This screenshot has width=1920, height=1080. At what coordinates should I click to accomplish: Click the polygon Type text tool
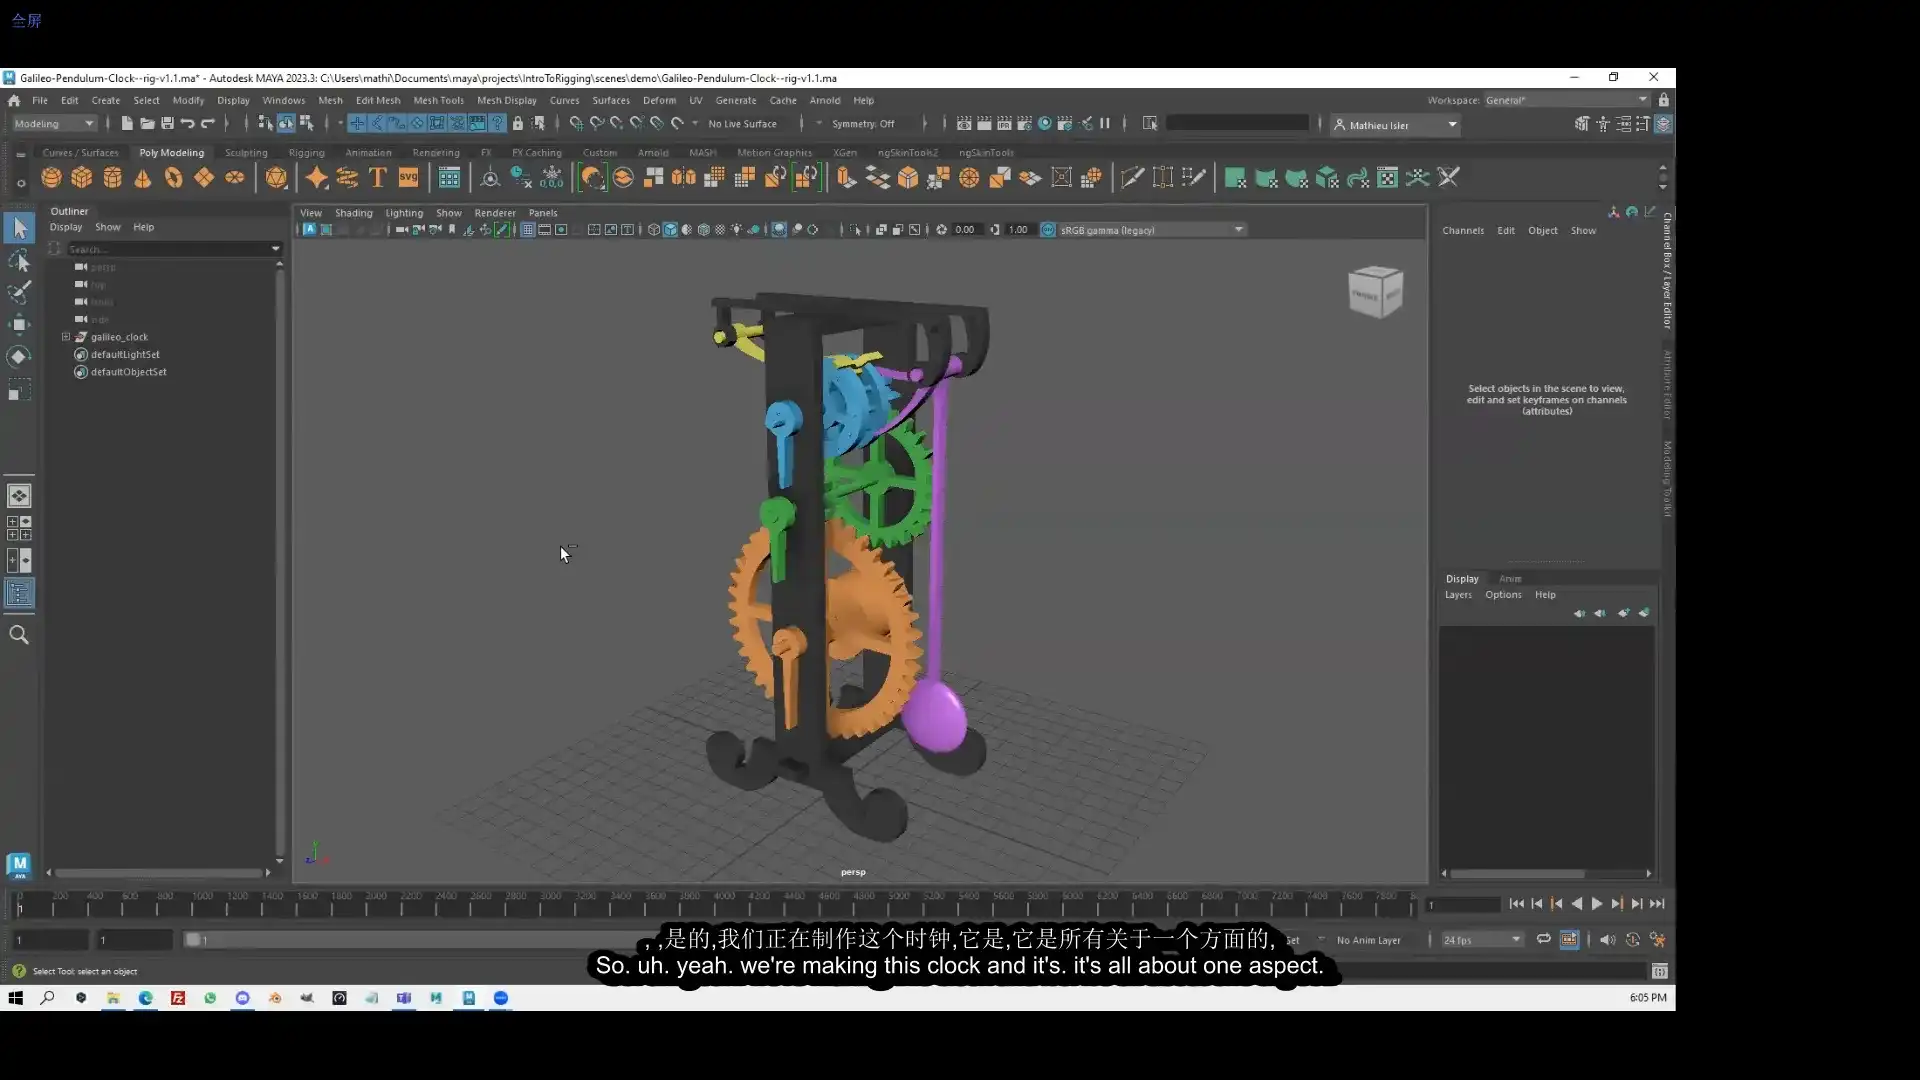[x=378, y=178]
